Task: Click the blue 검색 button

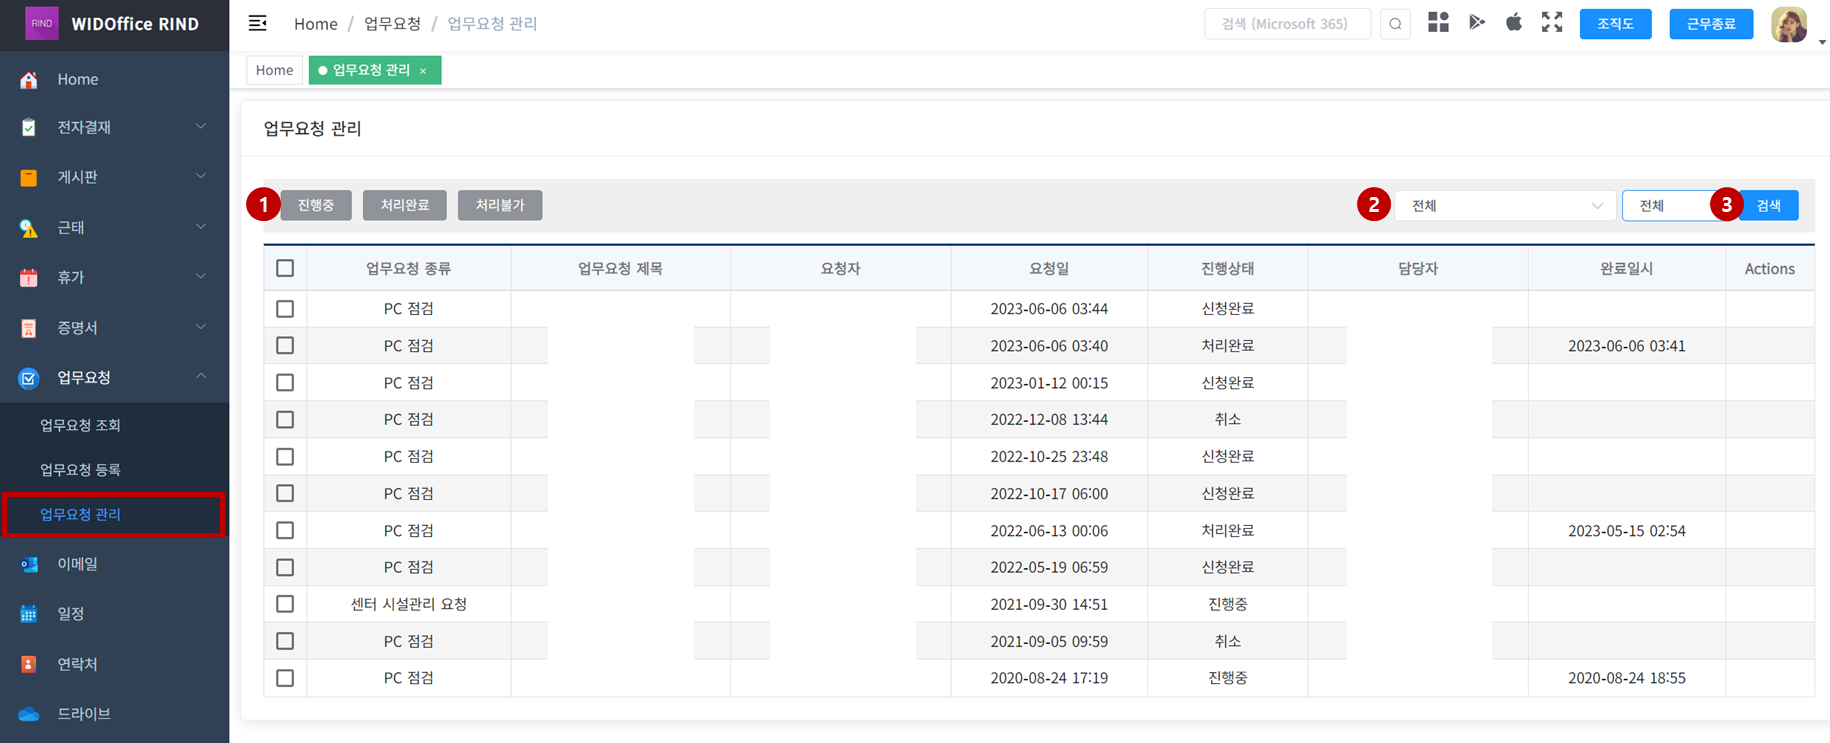Action: tap(1768, 206)
